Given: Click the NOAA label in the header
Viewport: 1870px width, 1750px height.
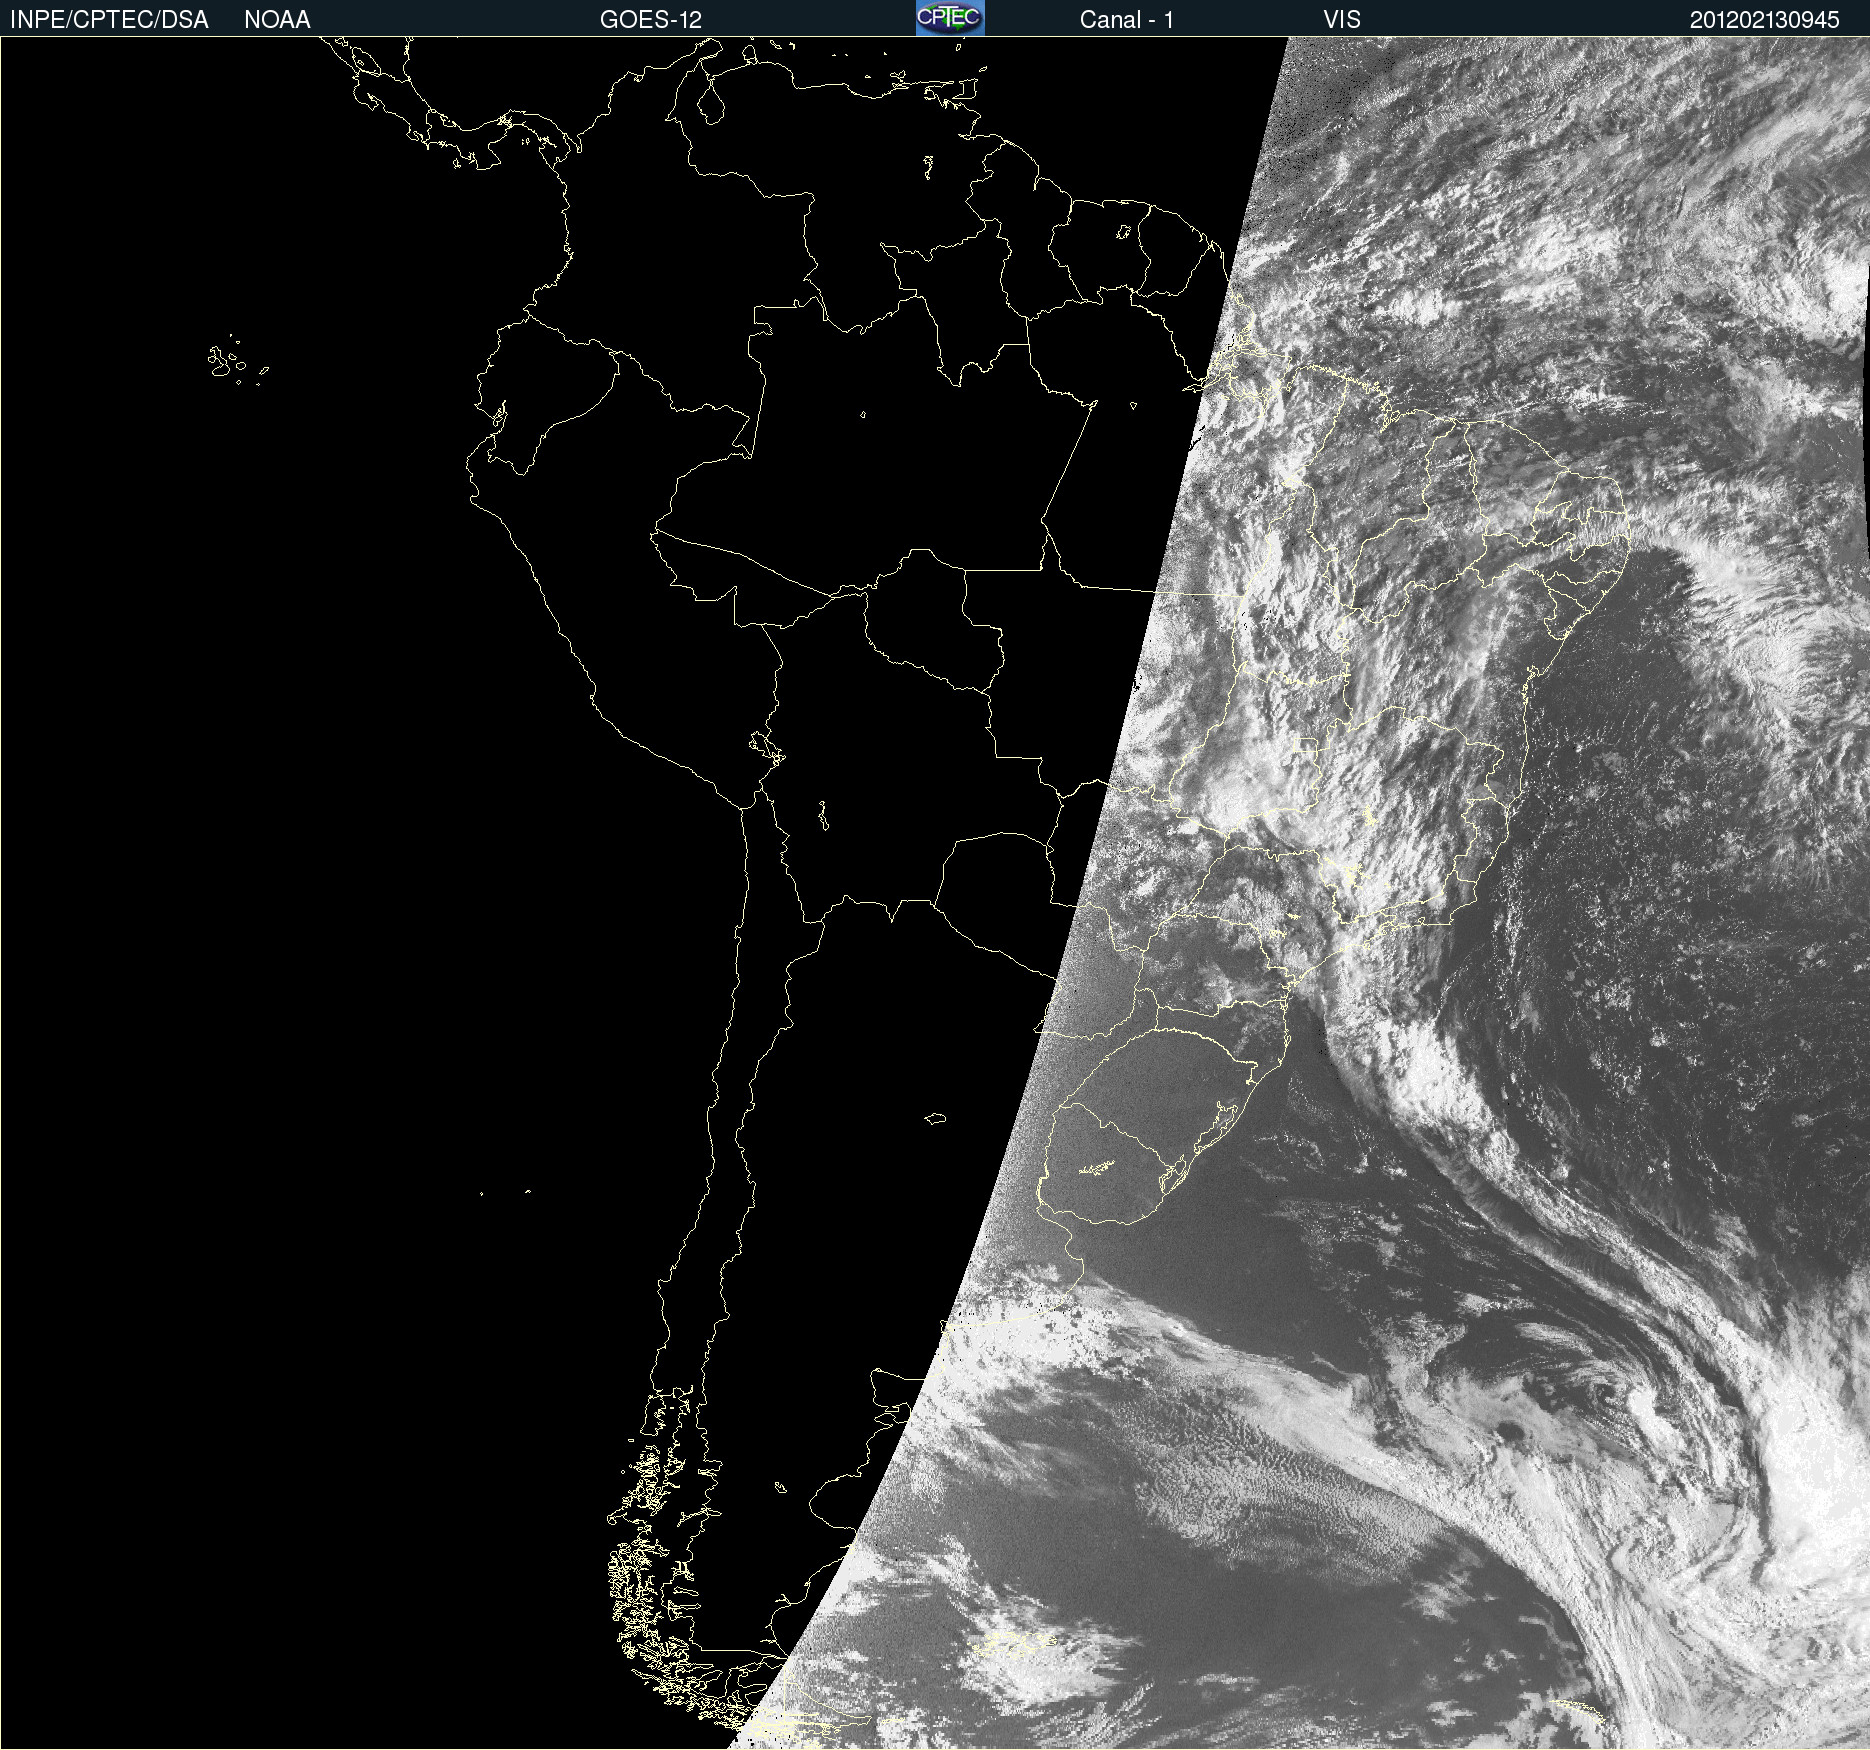Looking at the screenshot, I should tap(277, 19).
